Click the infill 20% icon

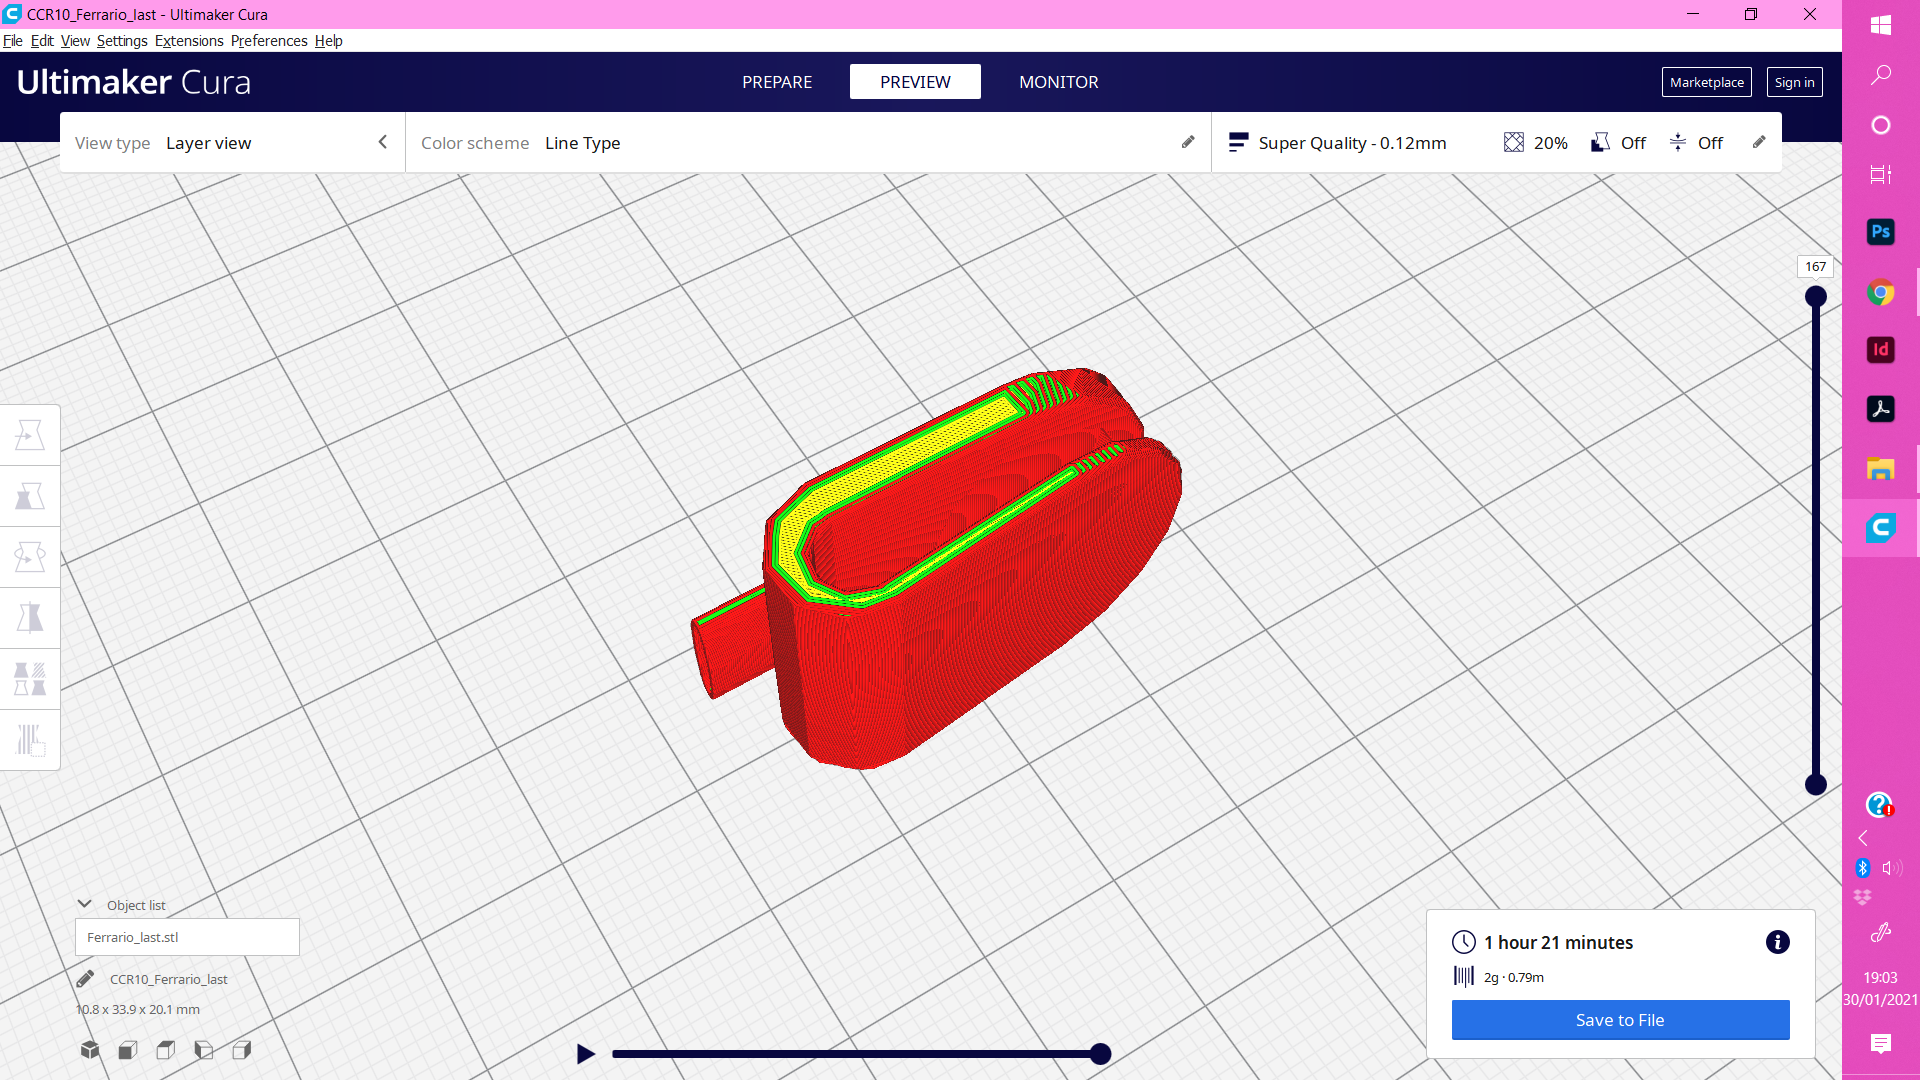pyautogui.click(x=1514, y=143)
